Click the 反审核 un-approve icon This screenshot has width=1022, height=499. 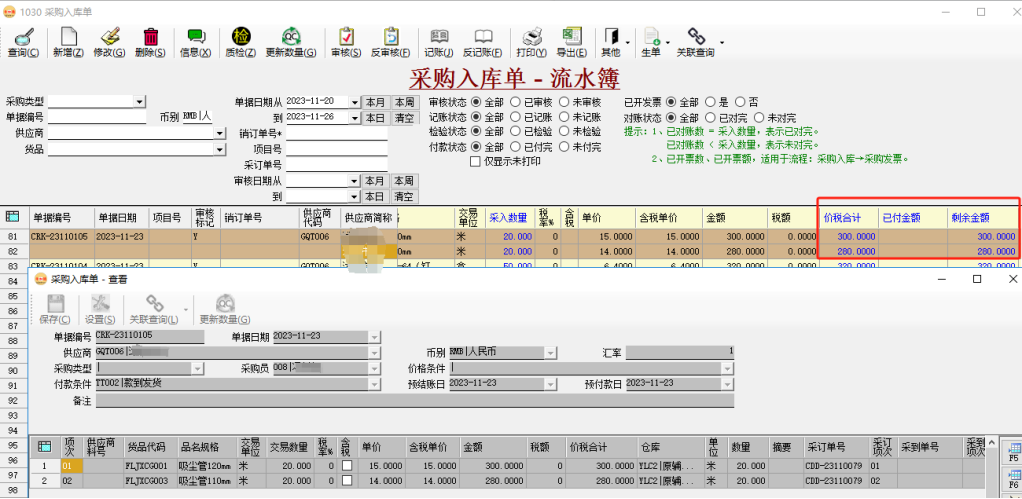(390, 37)
